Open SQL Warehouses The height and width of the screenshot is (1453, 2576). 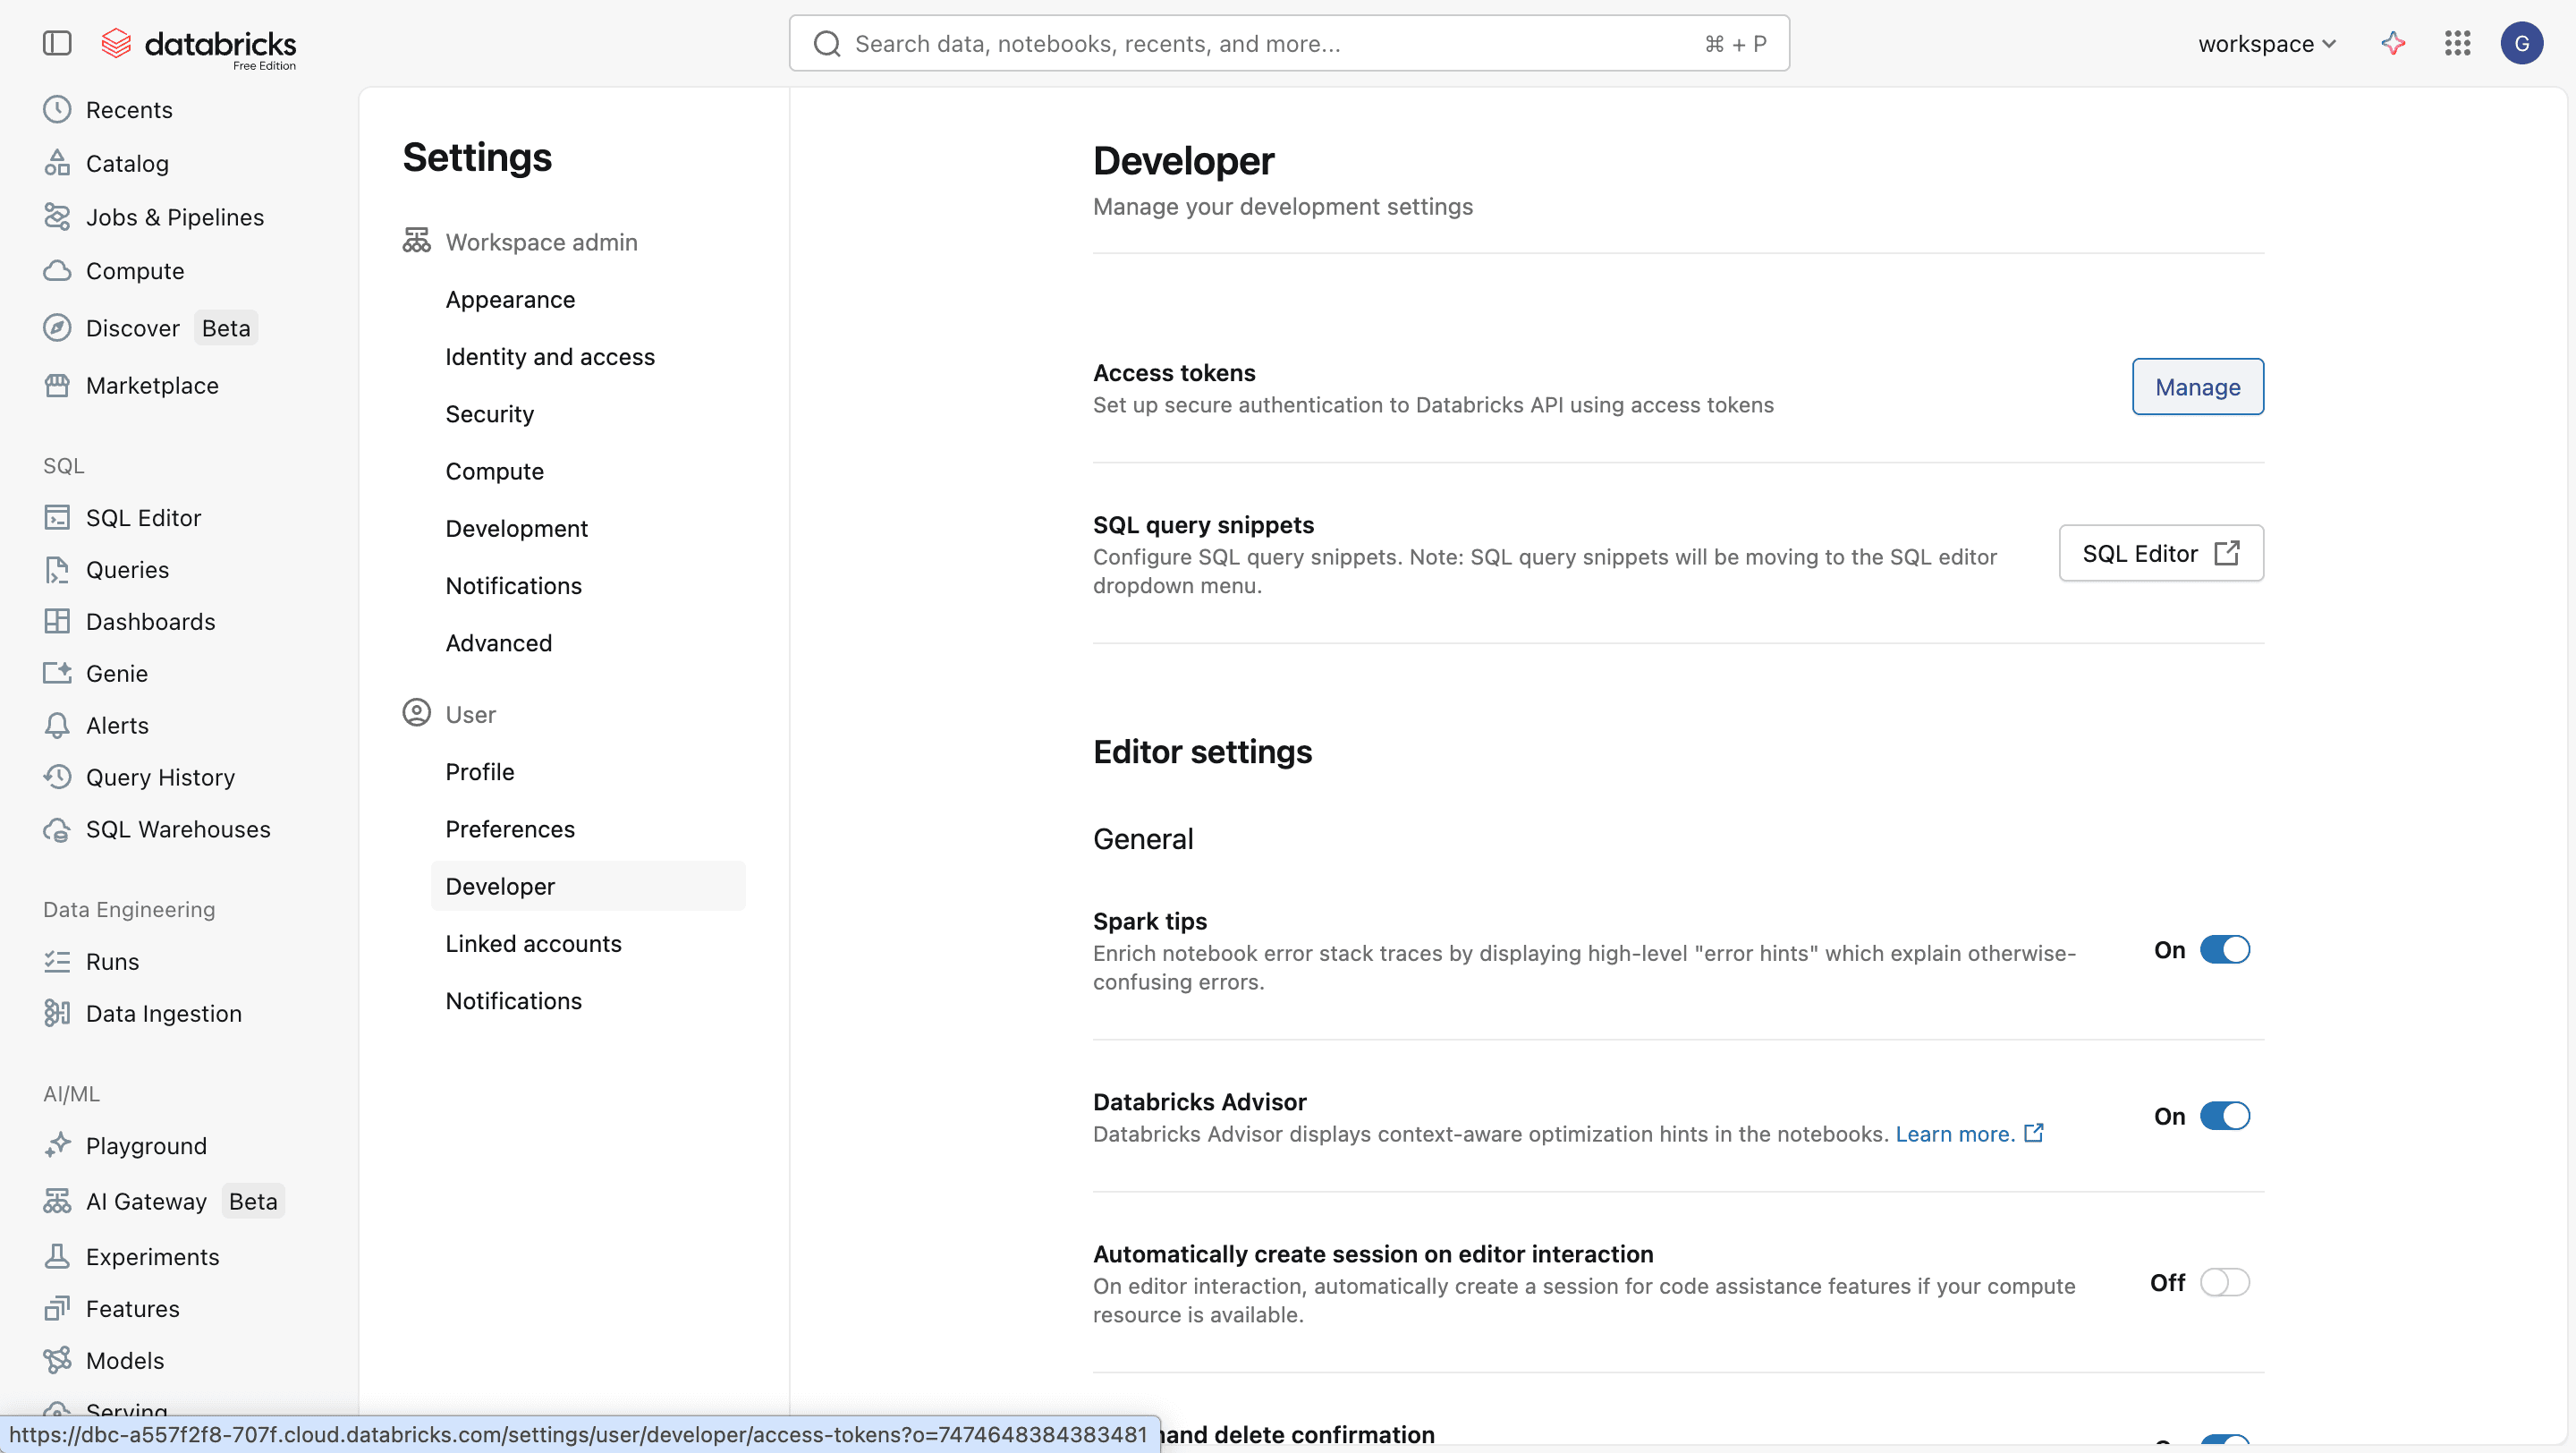[x=178, y=829]
